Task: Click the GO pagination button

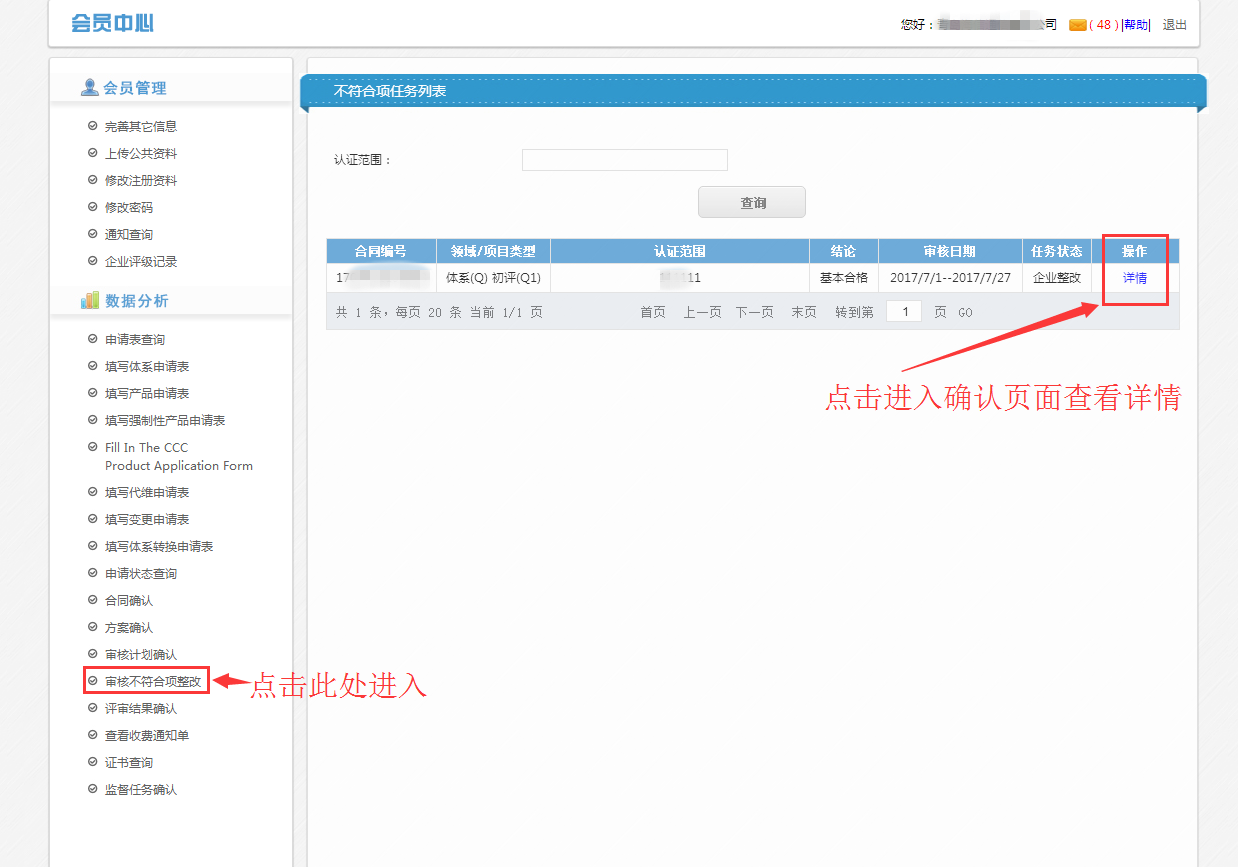Action: 965,313
